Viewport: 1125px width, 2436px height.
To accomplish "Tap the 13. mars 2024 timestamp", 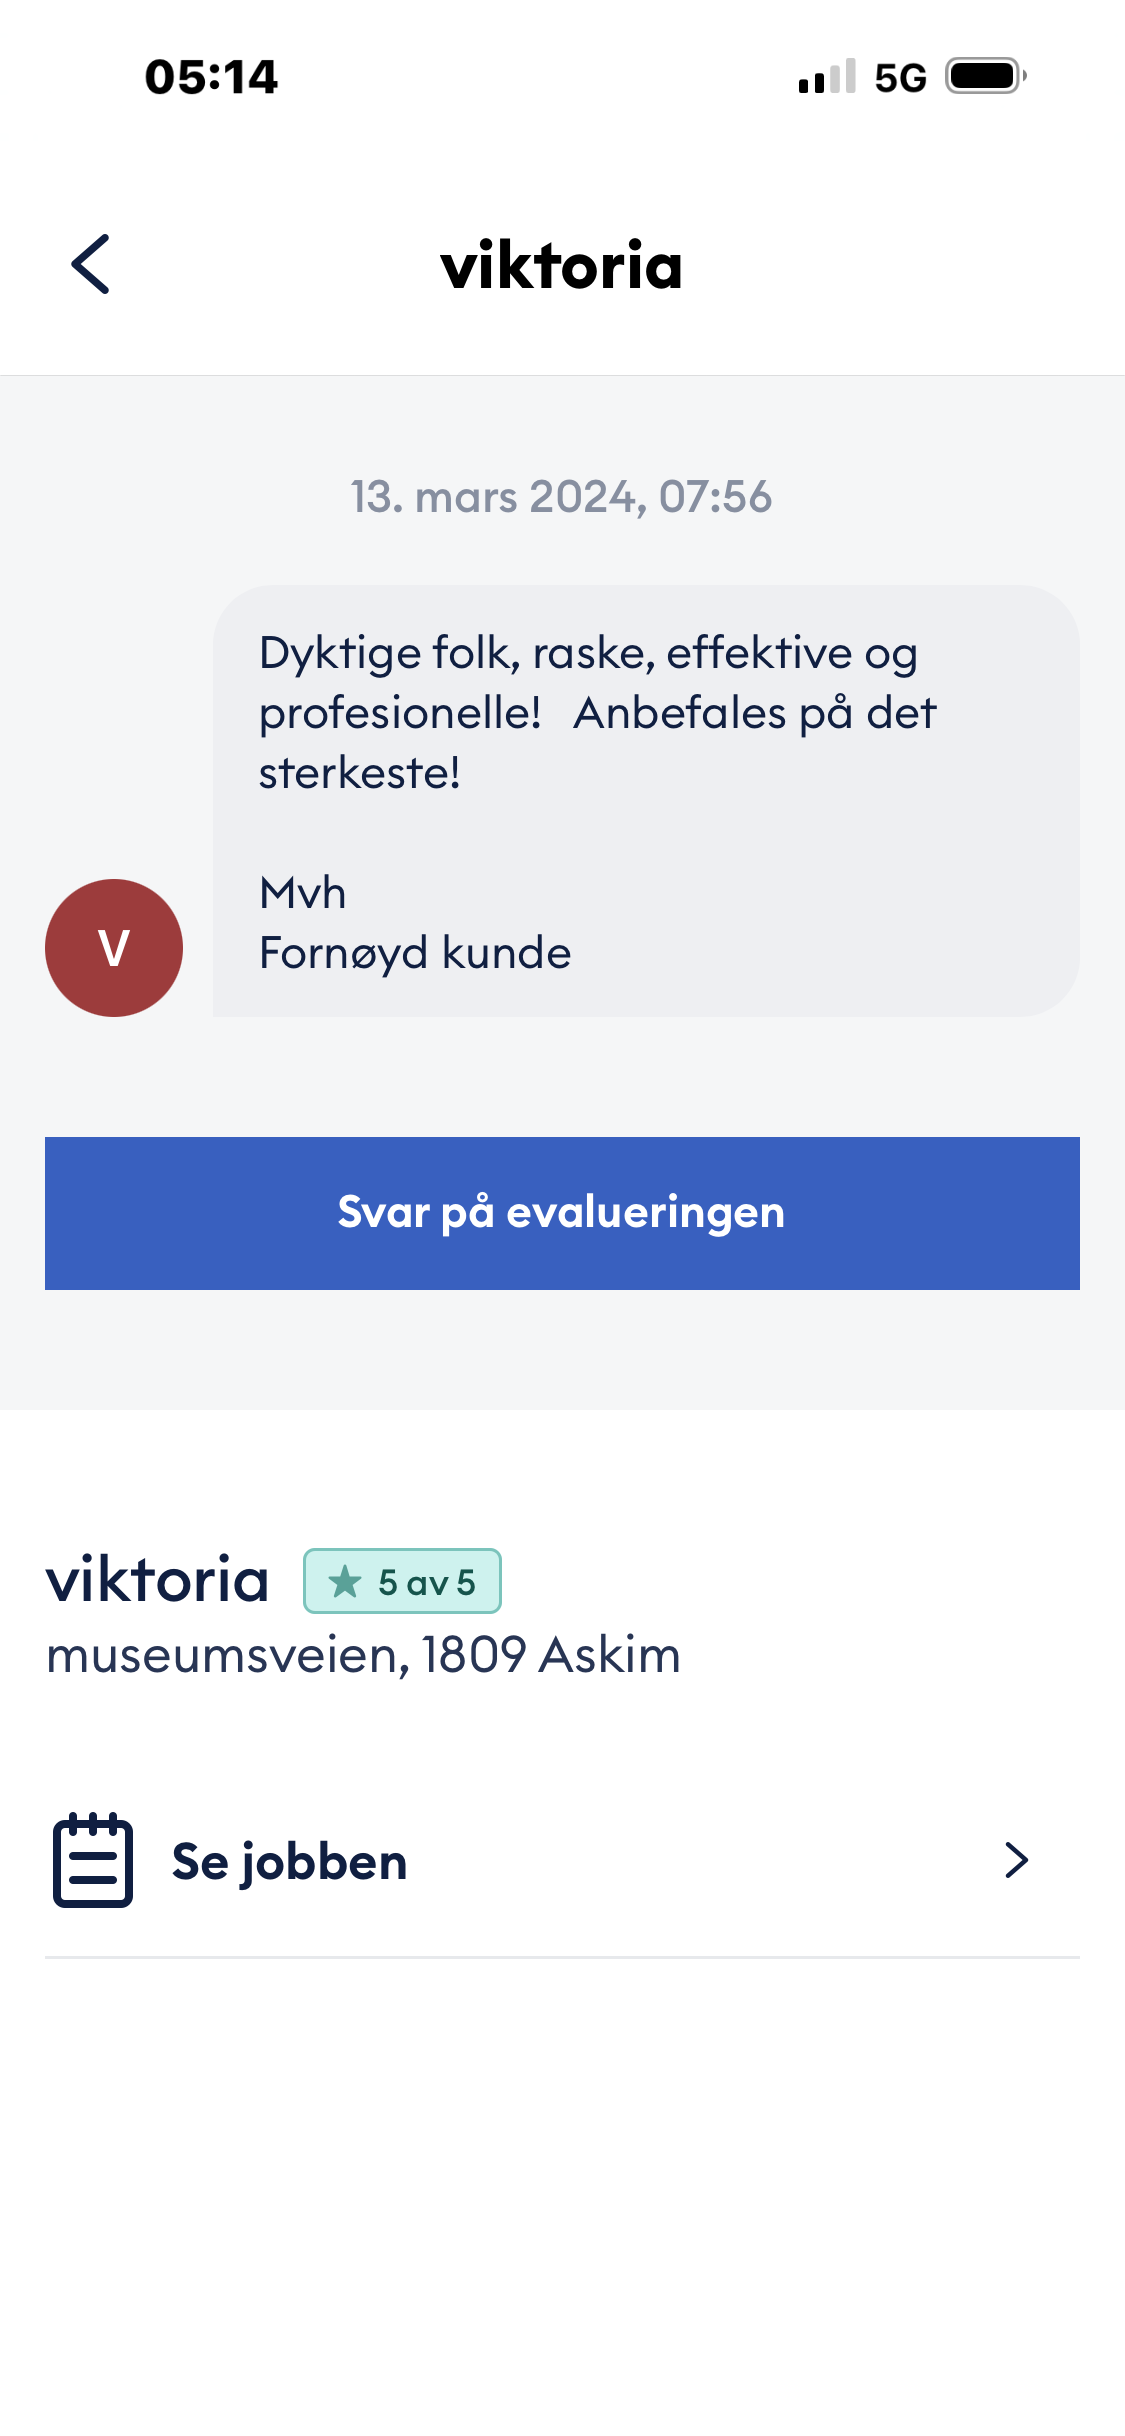I will click(x=561, y=497).
